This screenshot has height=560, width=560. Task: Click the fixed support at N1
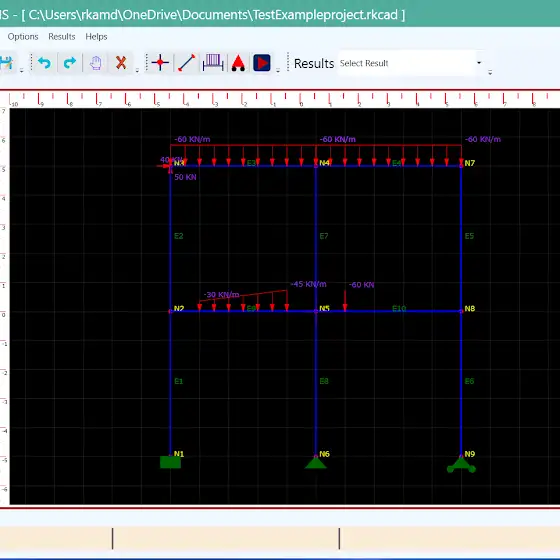tap(170, 462)
